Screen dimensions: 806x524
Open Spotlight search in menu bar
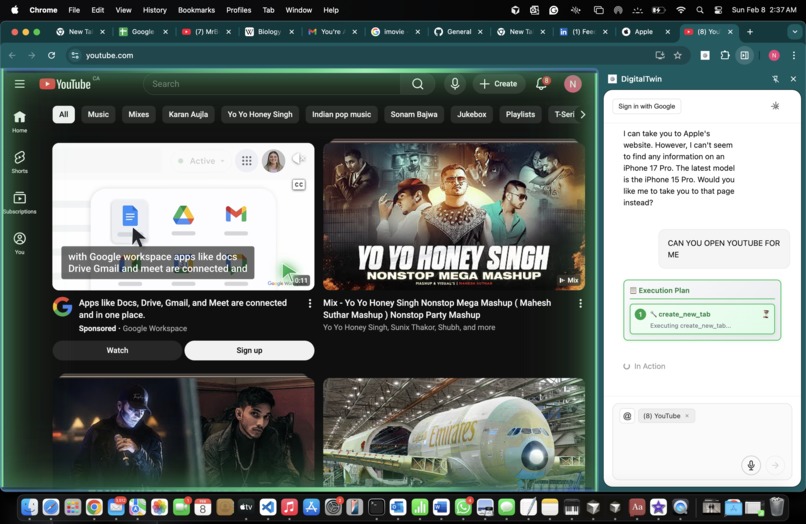(x=700, y=10)
